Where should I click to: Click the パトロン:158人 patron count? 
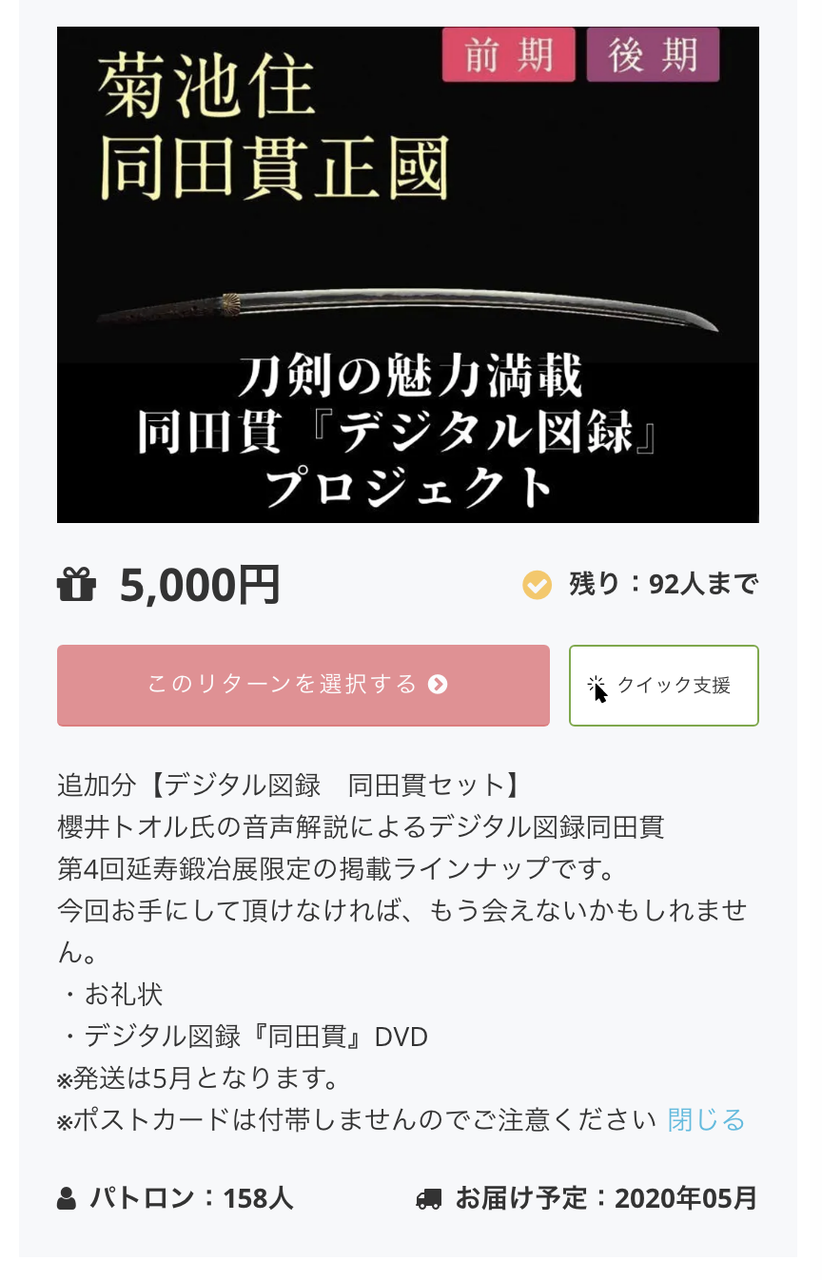coord(192,1198)
